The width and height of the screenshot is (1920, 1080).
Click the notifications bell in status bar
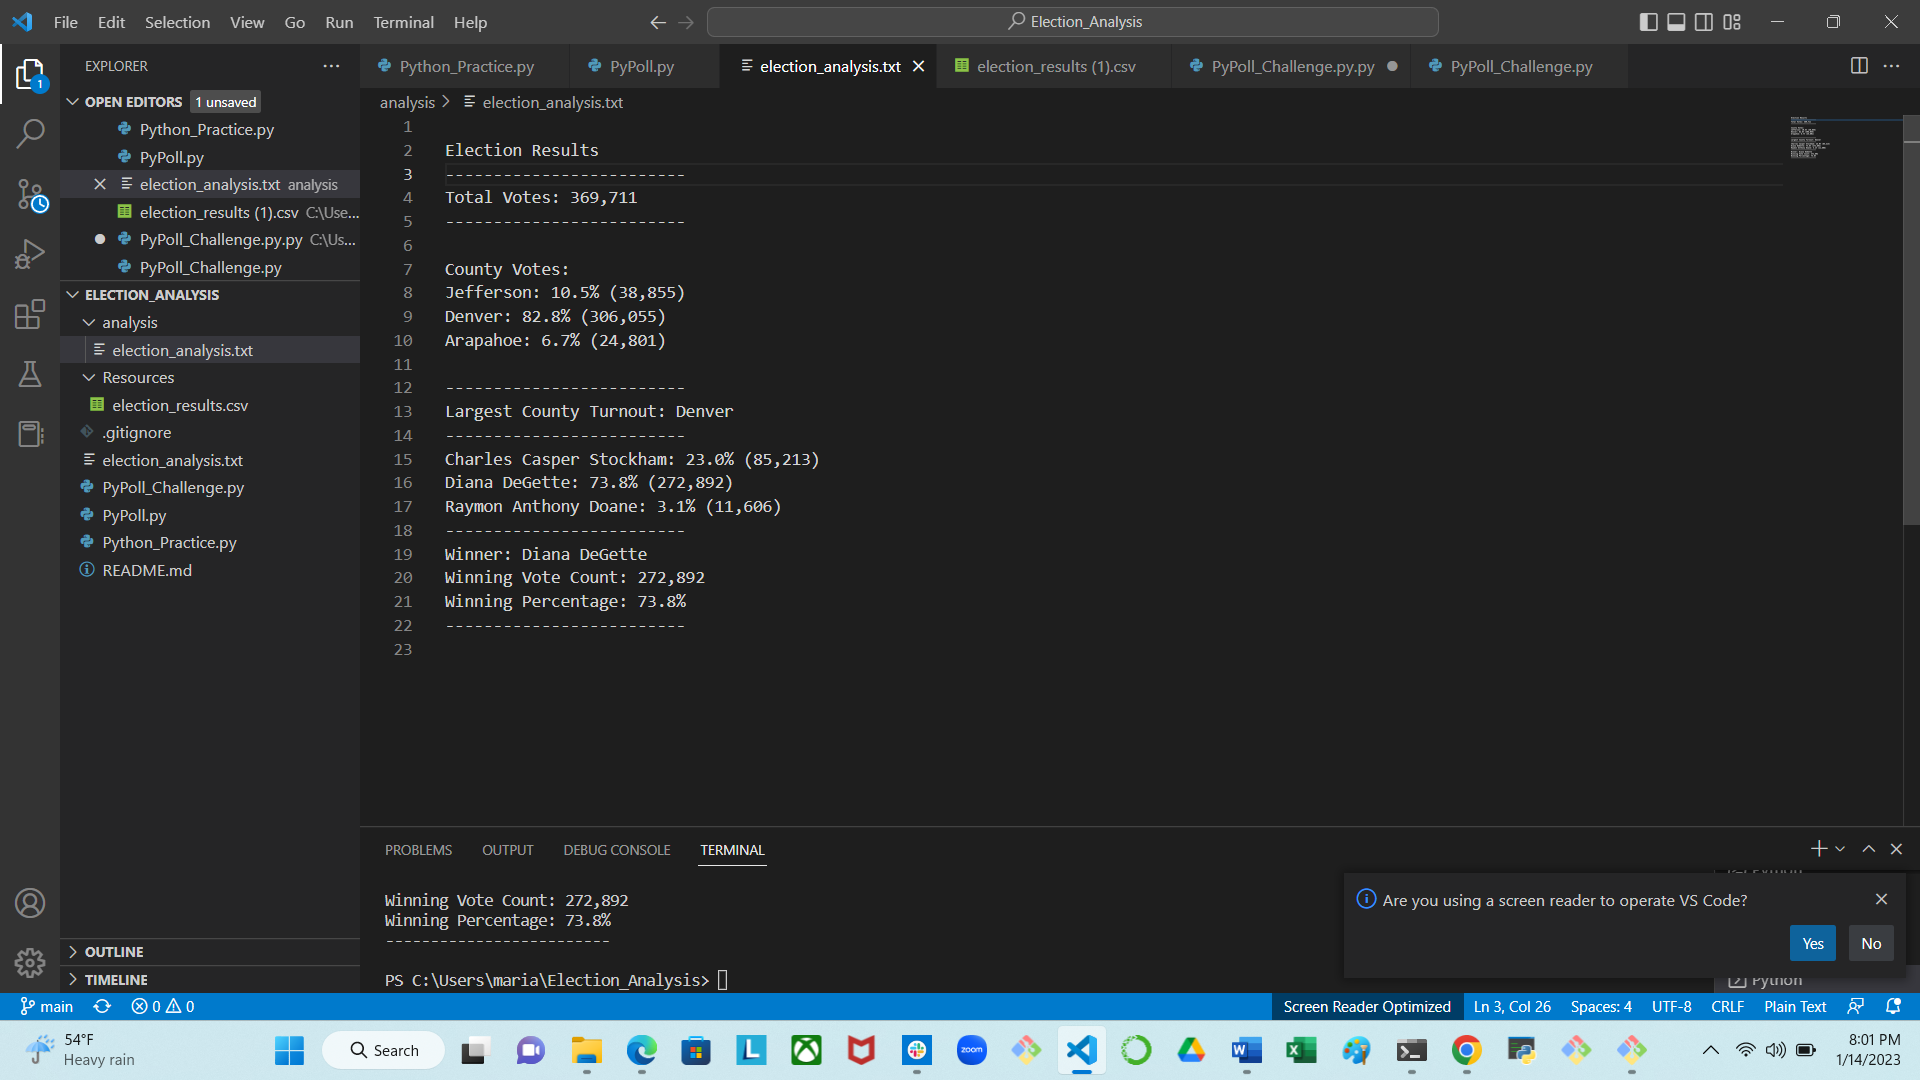coord(1893,1006)
